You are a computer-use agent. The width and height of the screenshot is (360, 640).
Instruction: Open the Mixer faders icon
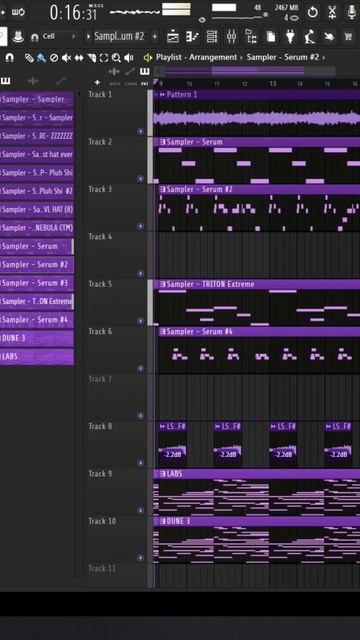231,37
